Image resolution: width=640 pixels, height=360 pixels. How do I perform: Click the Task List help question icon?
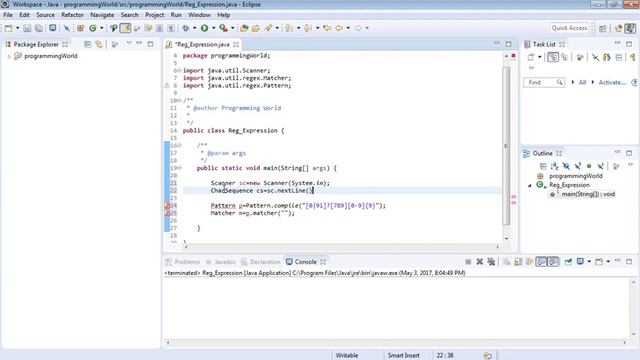tap(634, 82)
